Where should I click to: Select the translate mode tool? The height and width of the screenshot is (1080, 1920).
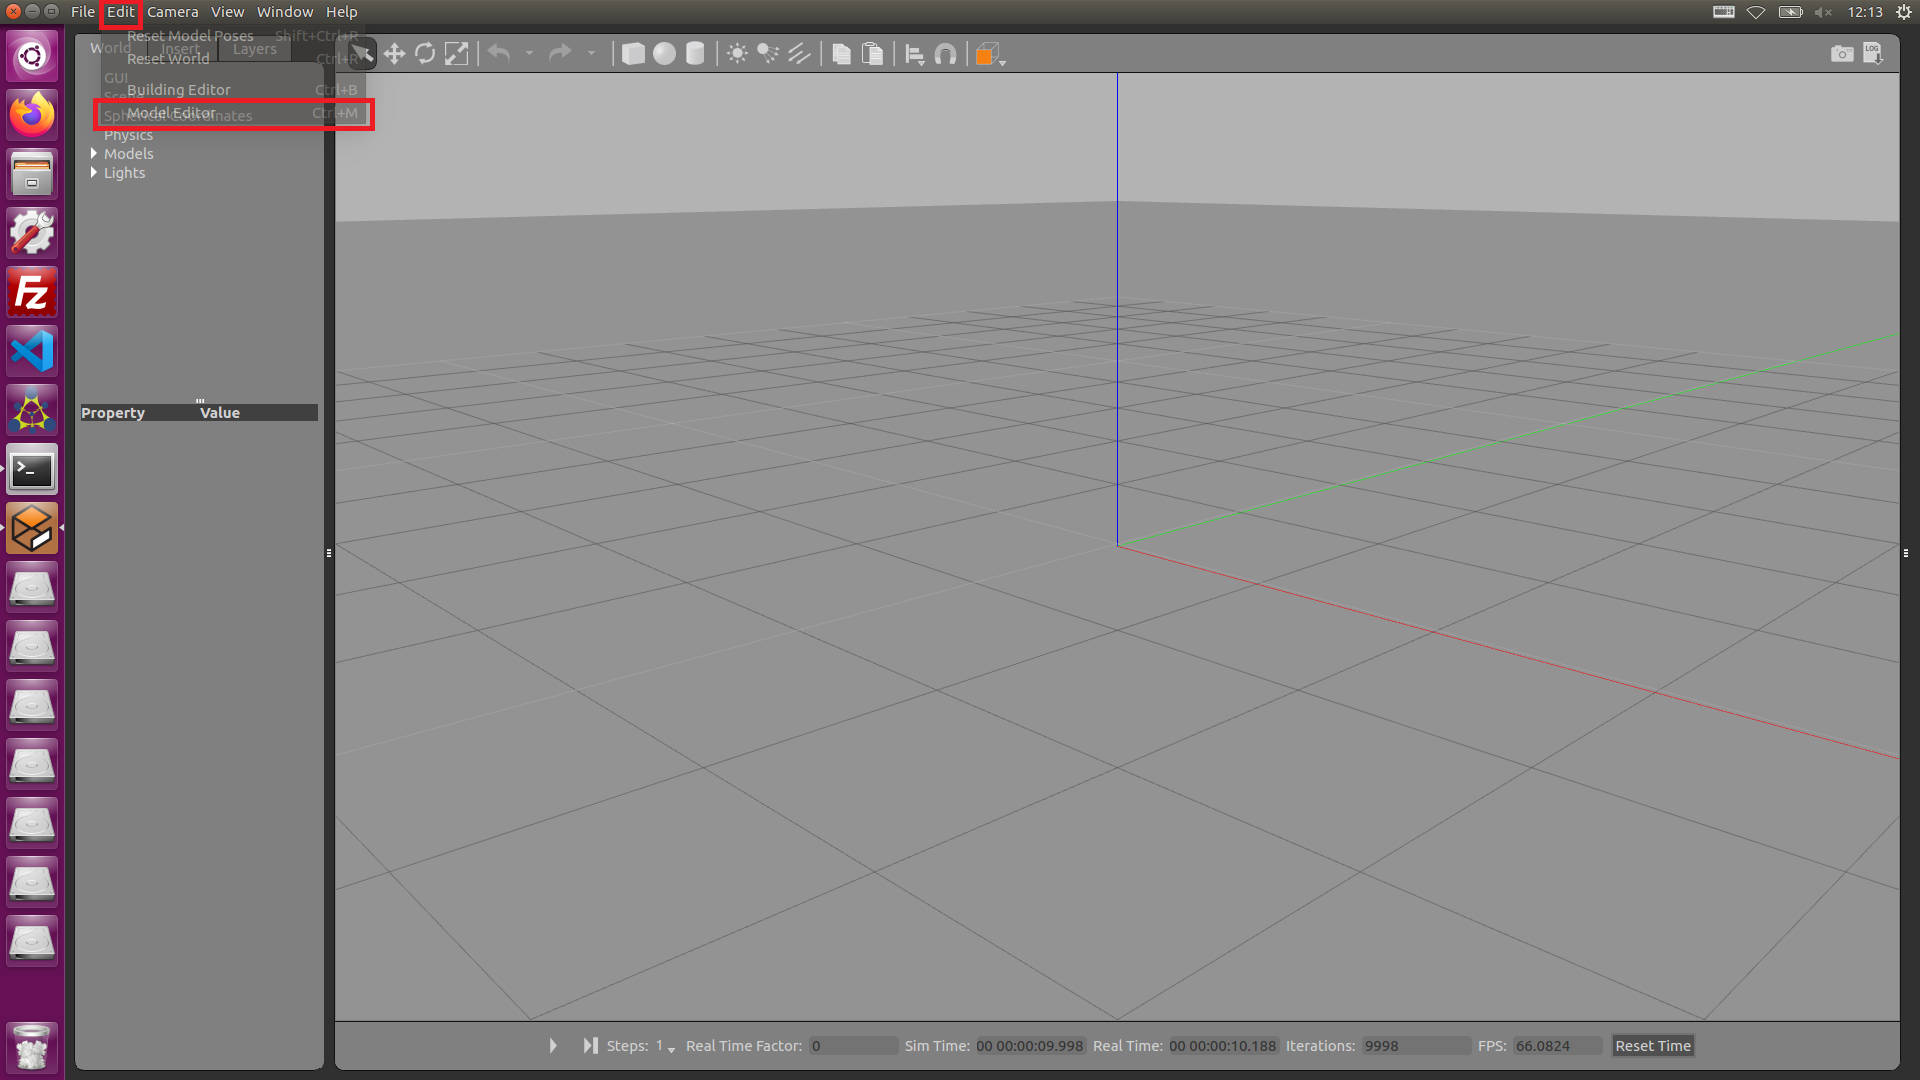[x=394, y=54]
